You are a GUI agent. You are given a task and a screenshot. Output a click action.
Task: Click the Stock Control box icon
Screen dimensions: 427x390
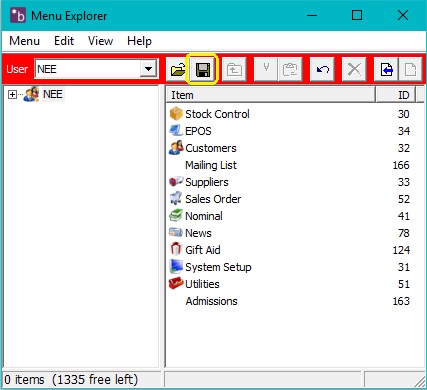tap(176, 114)
